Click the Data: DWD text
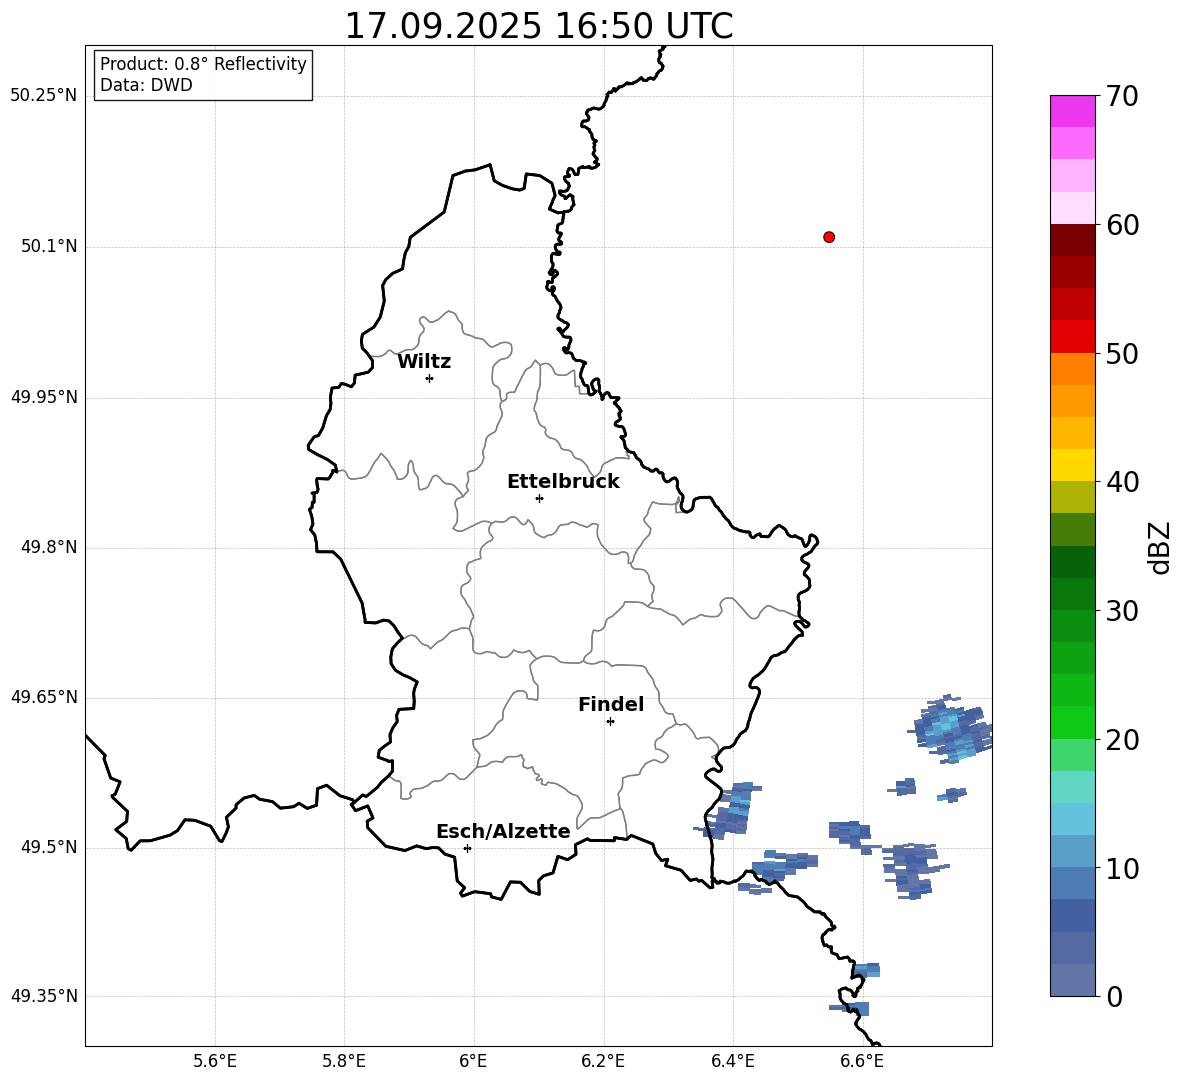 coord(146,85)
